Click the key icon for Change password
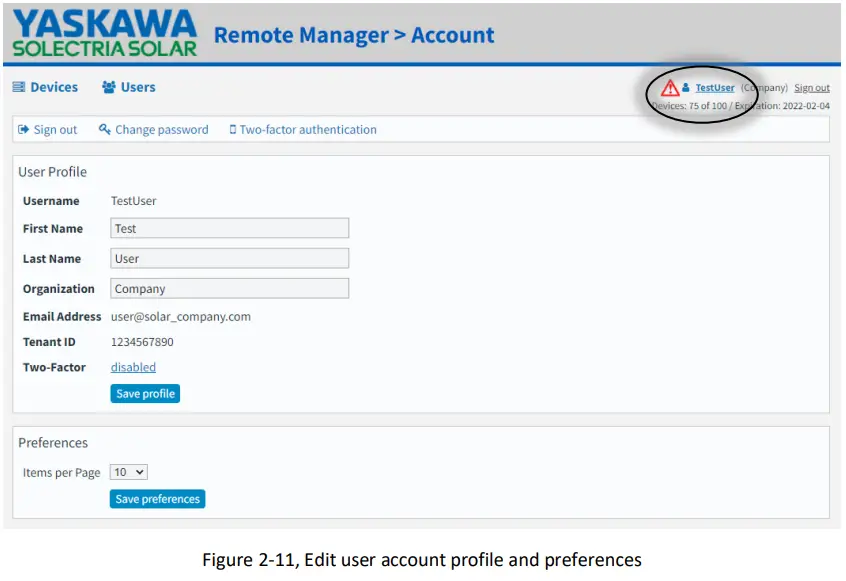Viewport: 846px width, 581px height. pos(105,129)
